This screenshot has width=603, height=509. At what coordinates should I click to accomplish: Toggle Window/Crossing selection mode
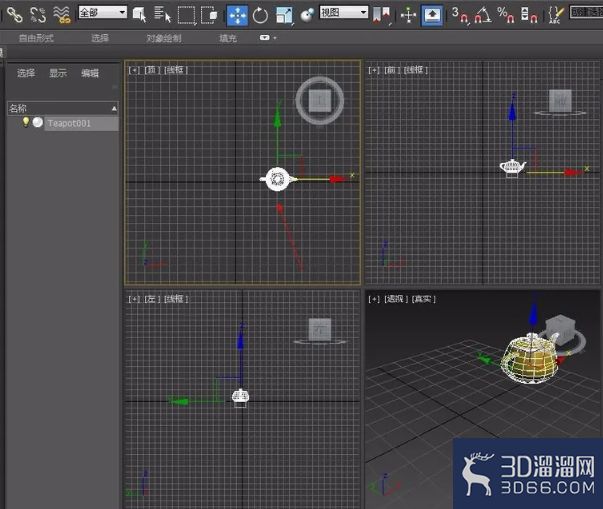pos(209,15)
